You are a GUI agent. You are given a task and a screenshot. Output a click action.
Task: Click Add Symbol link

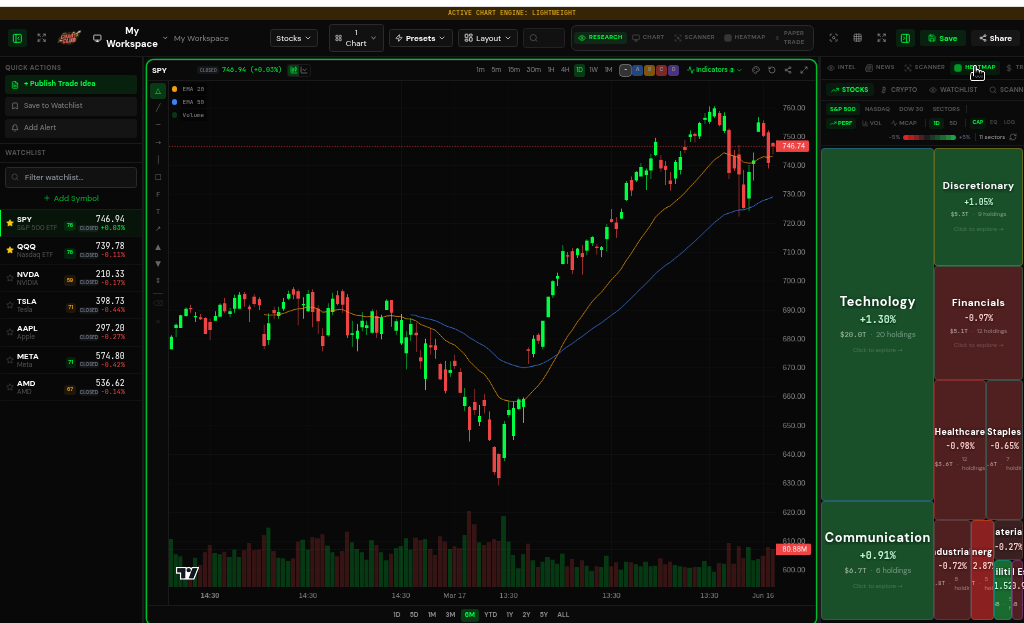(x=71, y=199)
